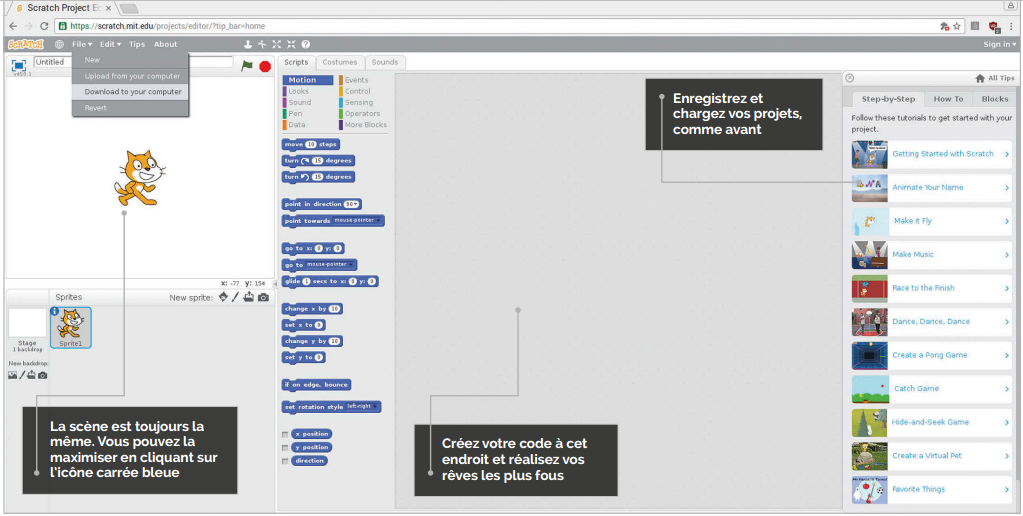The height and width of the screenshot is (516, 1023).
Task: Tick the y position reporter checkbox
Action: (x=286, y=447)
